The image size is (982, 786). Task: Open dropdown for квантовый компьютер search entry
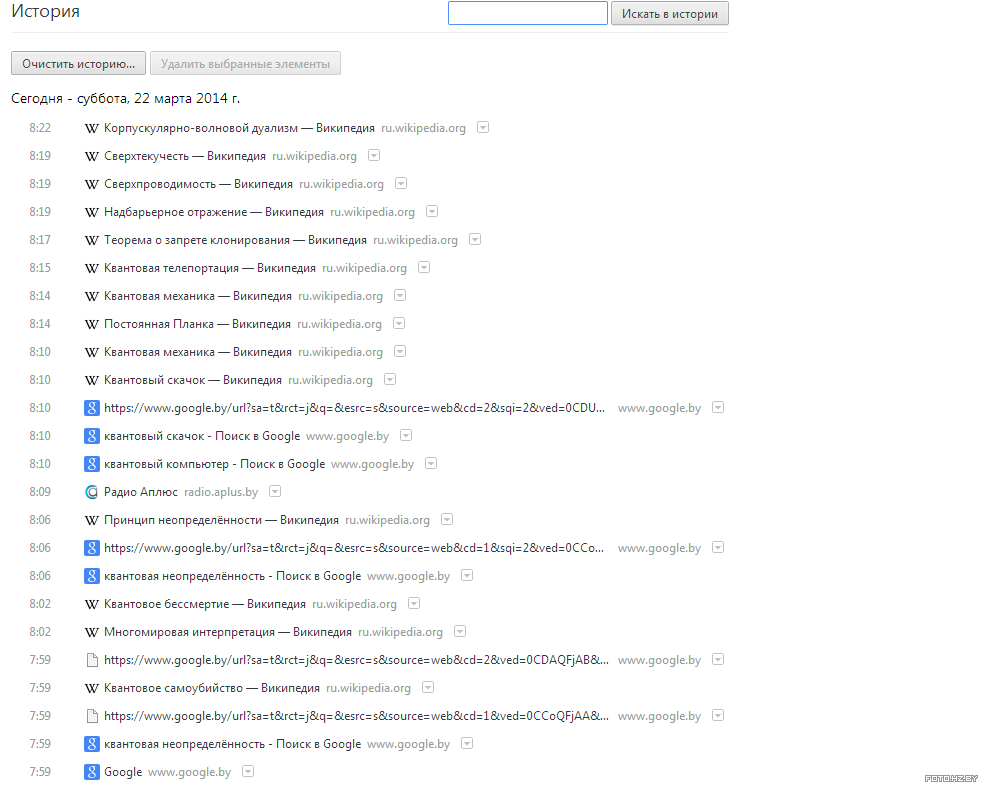tap(431, 463)
